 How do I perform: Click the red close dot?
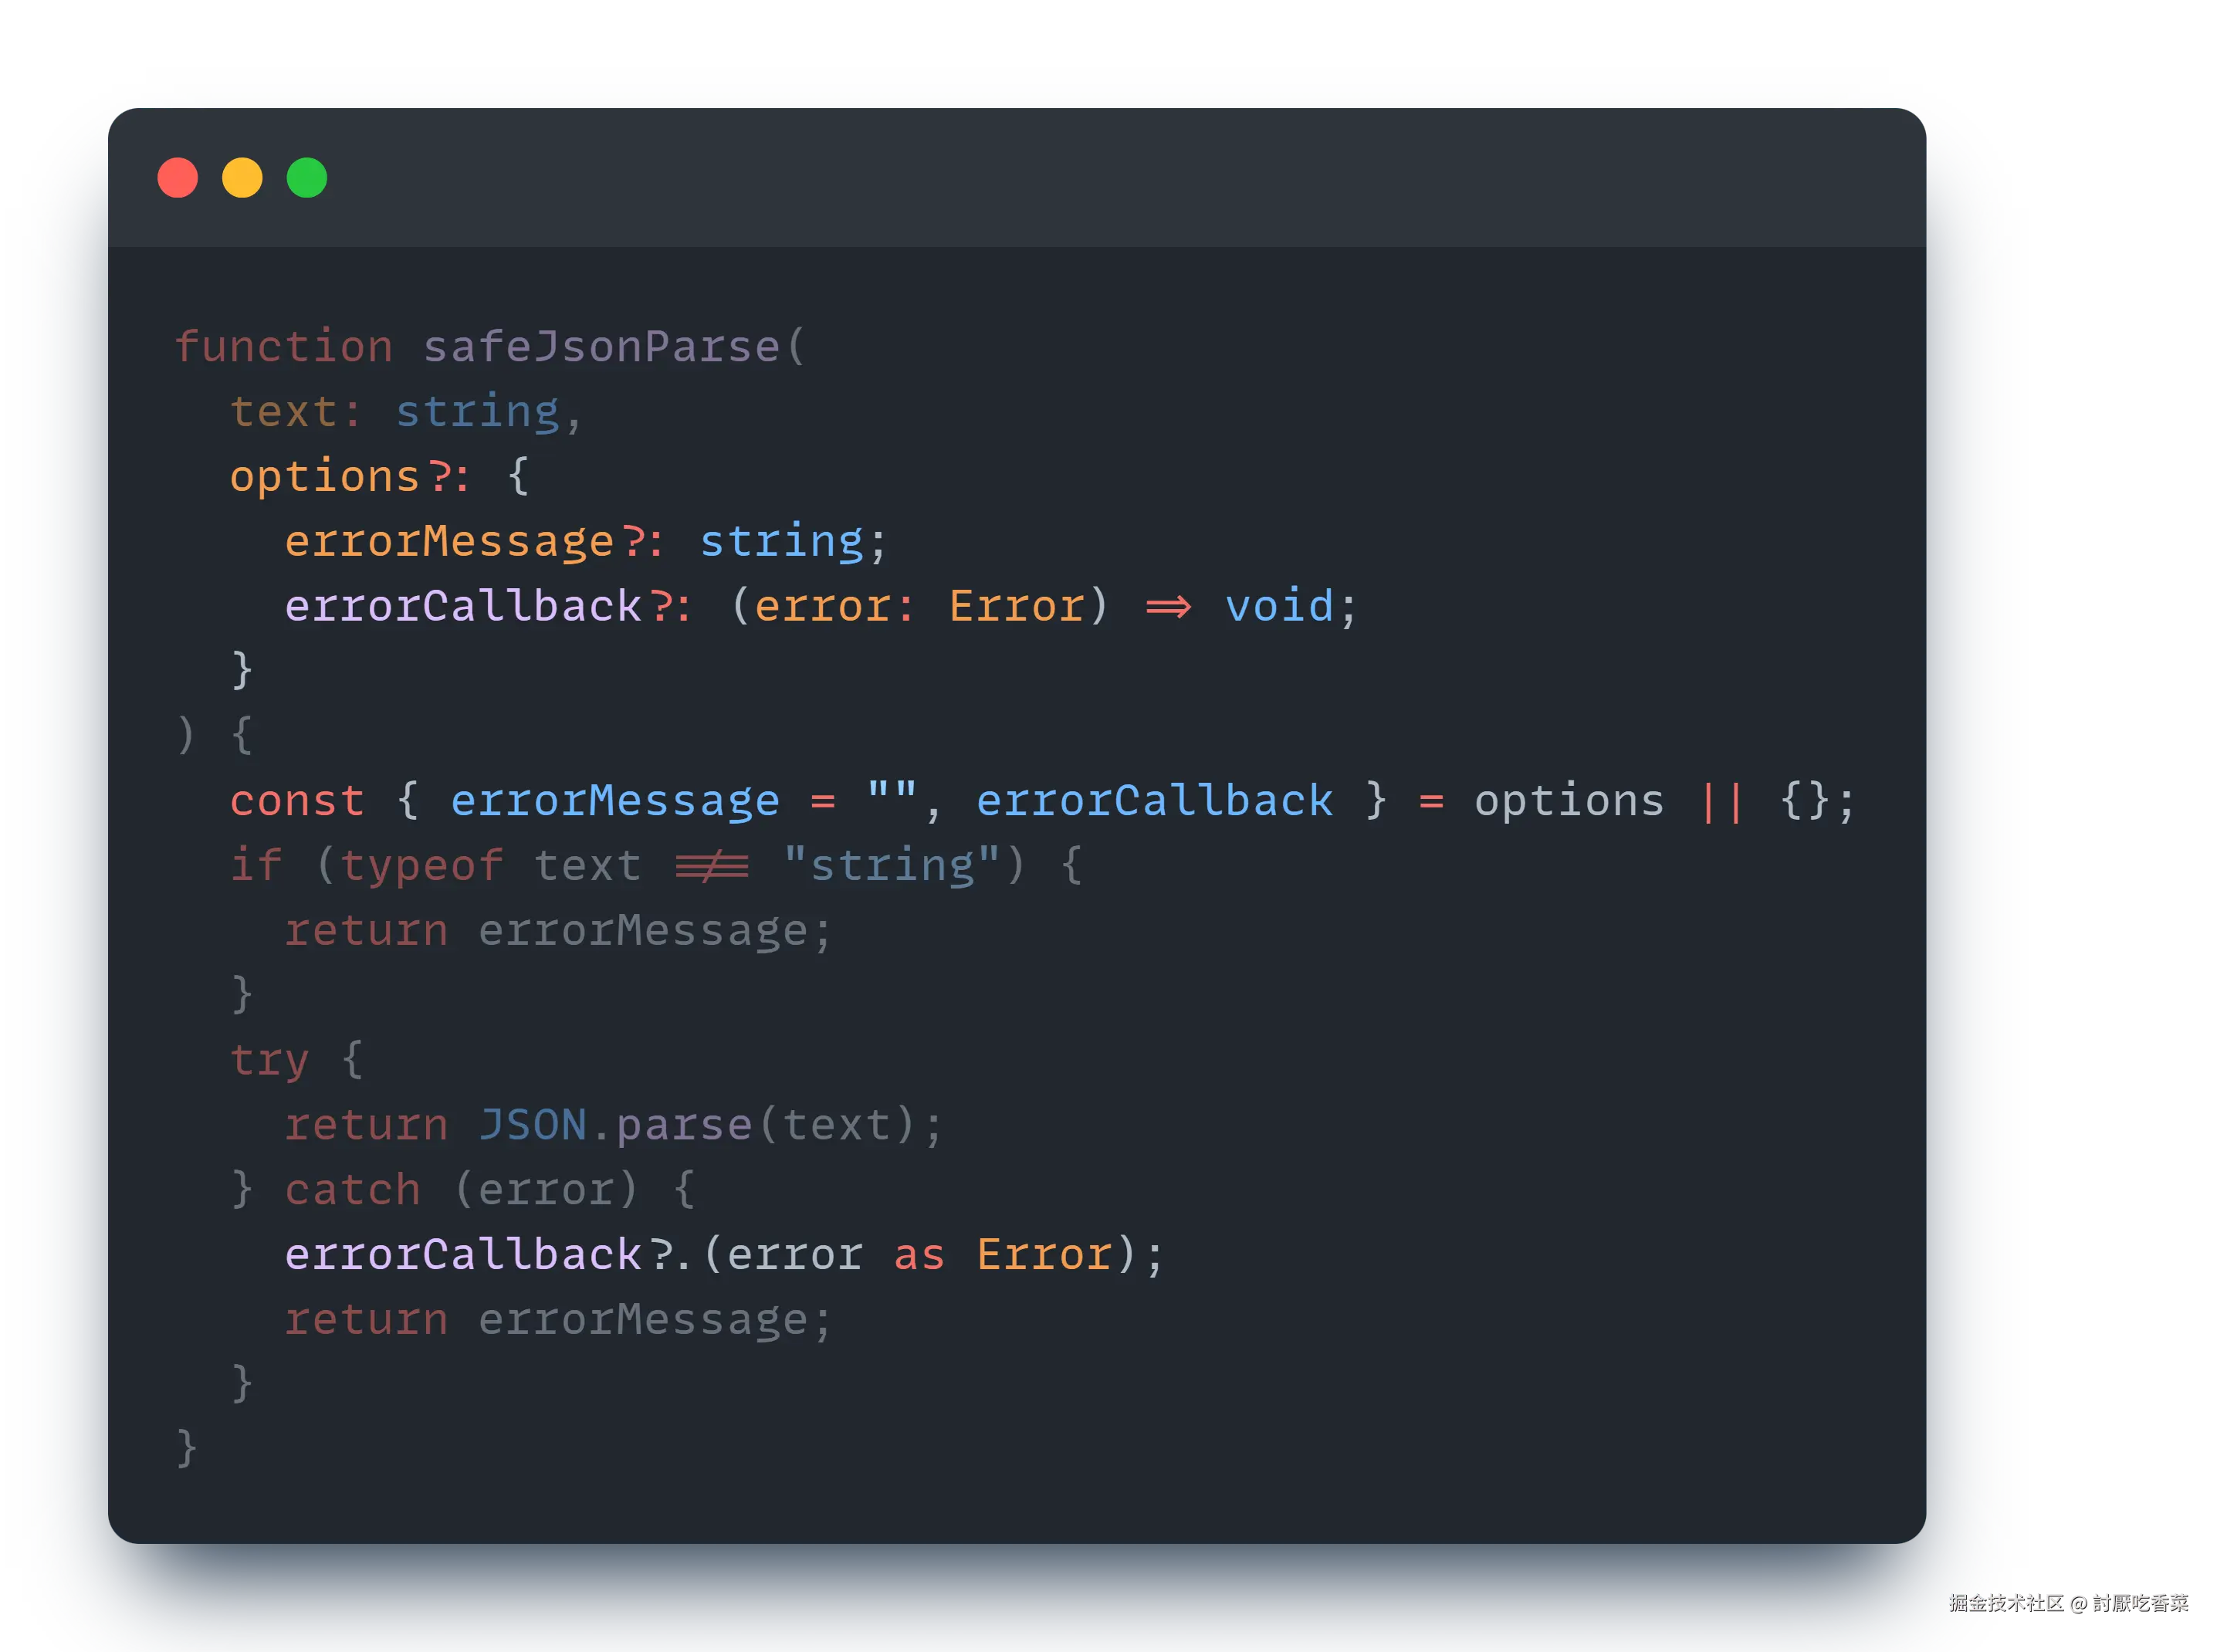point(177,177)
